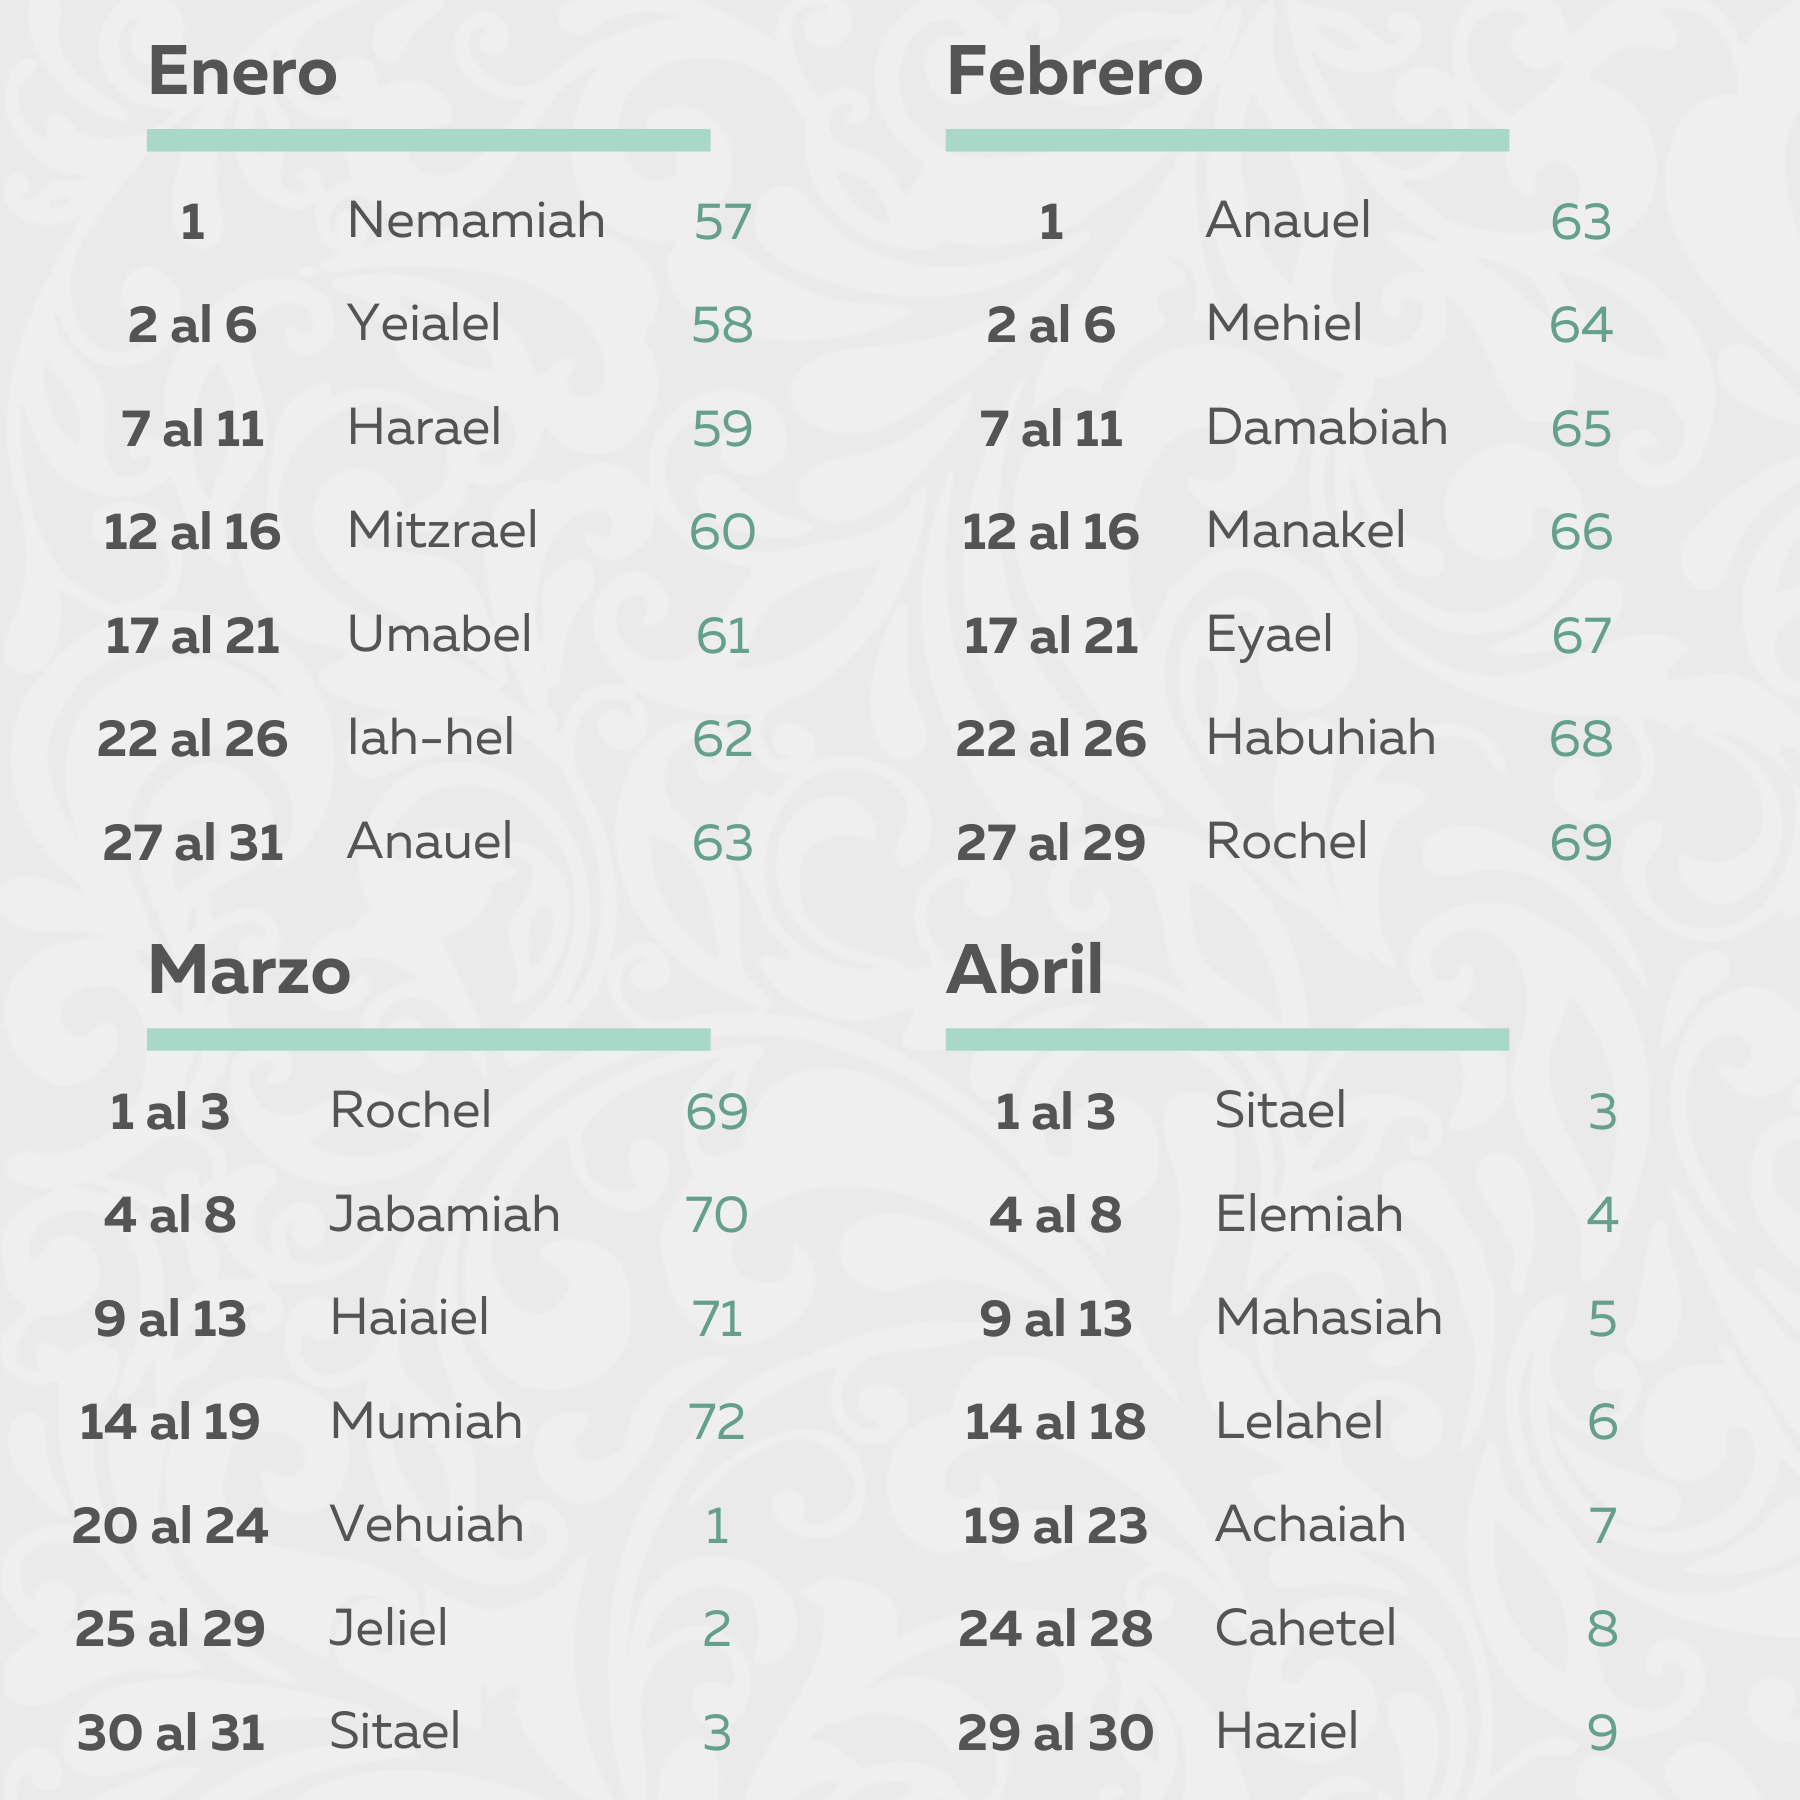The width and height of the screenshot is (1800, 1800).
Task: Click the green divider bar under Abril
Action: 1227,1040
